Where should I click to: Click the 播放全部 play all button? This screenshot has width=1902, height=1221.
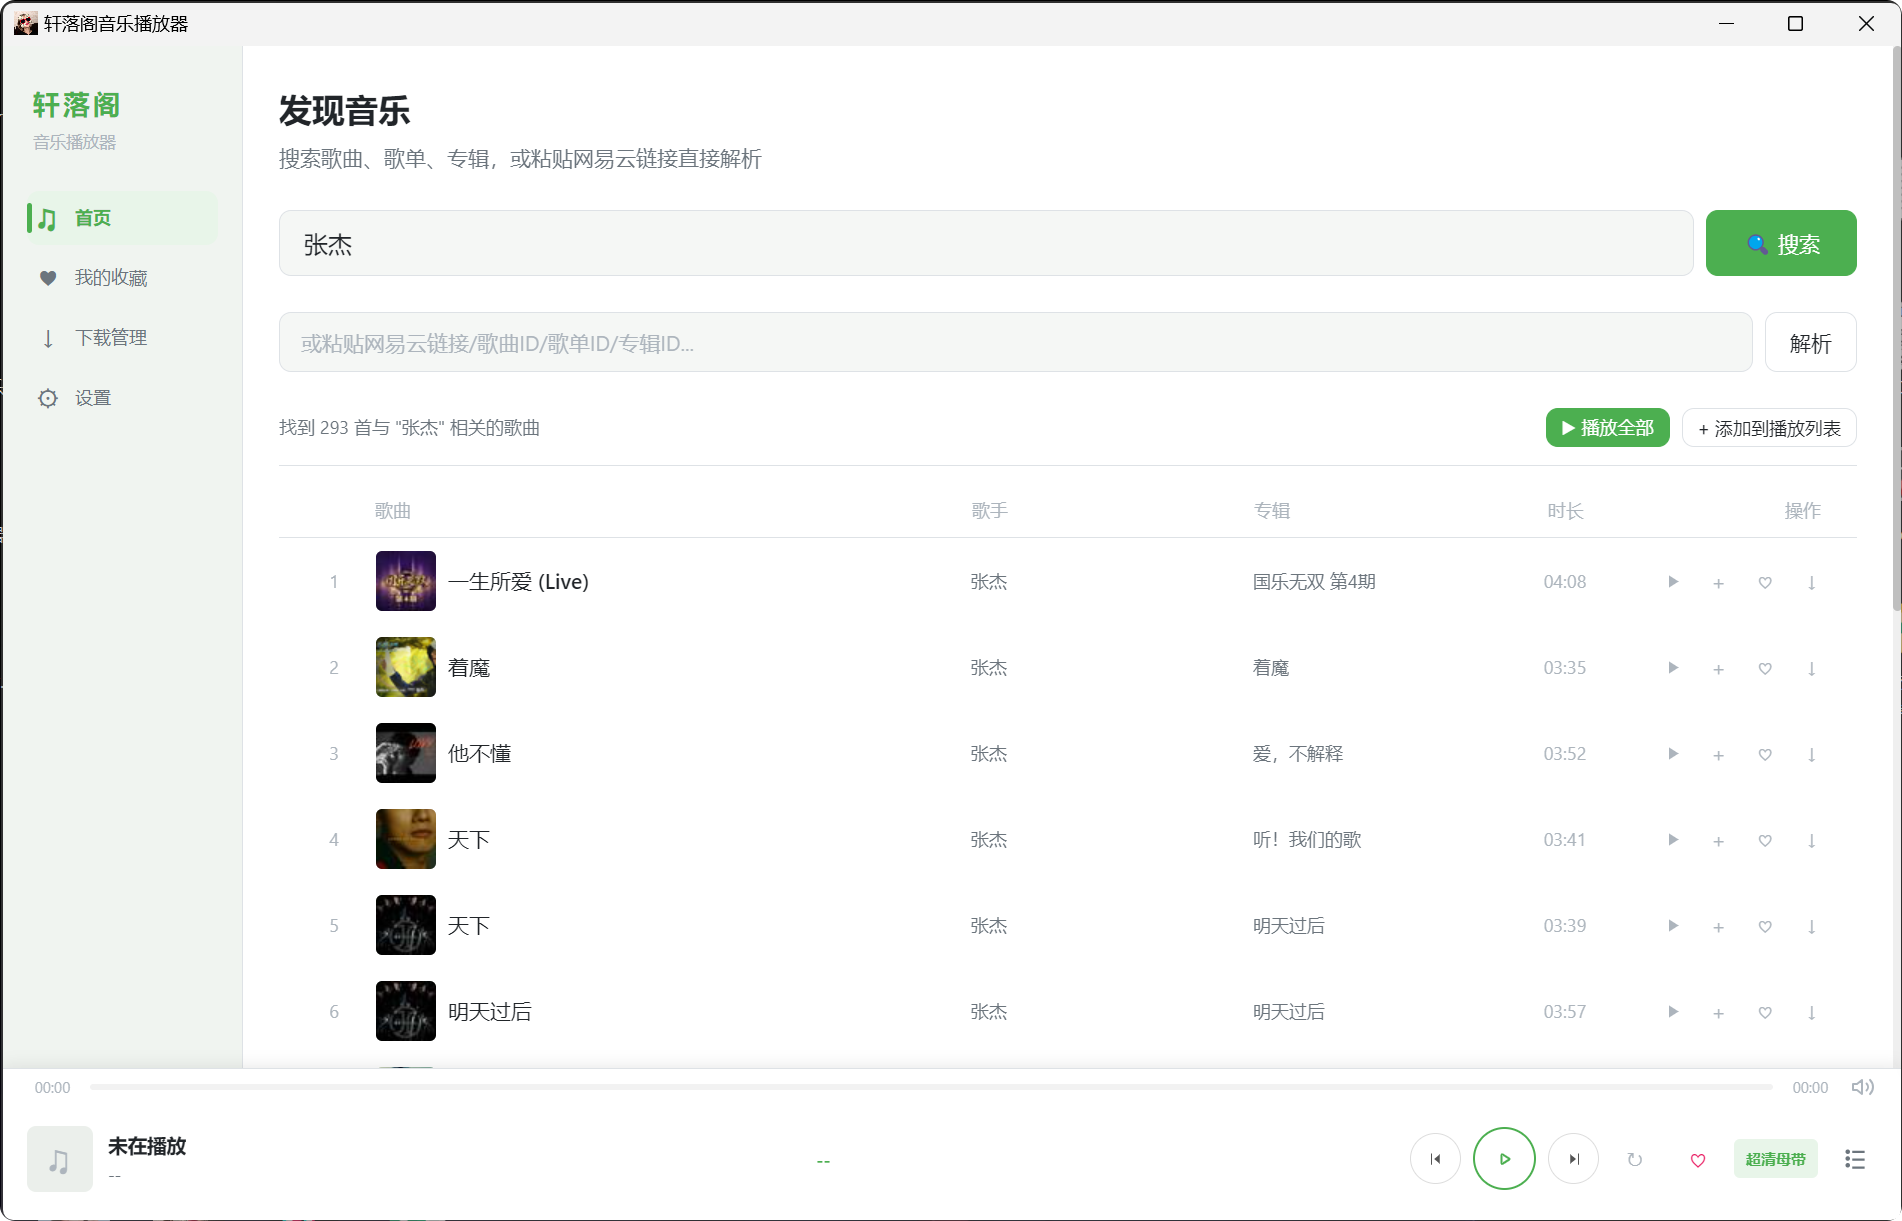click(1607, 428)
